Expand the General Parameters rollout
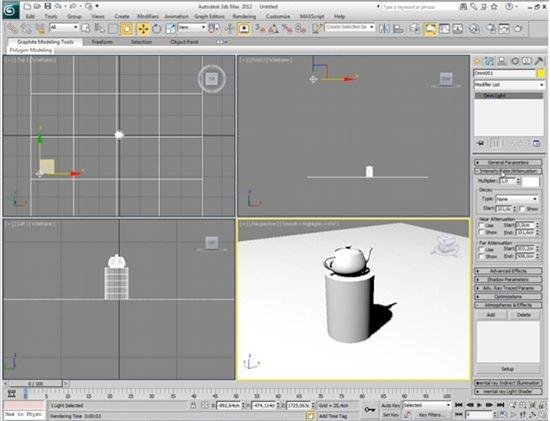The image size is (550, 421). point(508,162)
